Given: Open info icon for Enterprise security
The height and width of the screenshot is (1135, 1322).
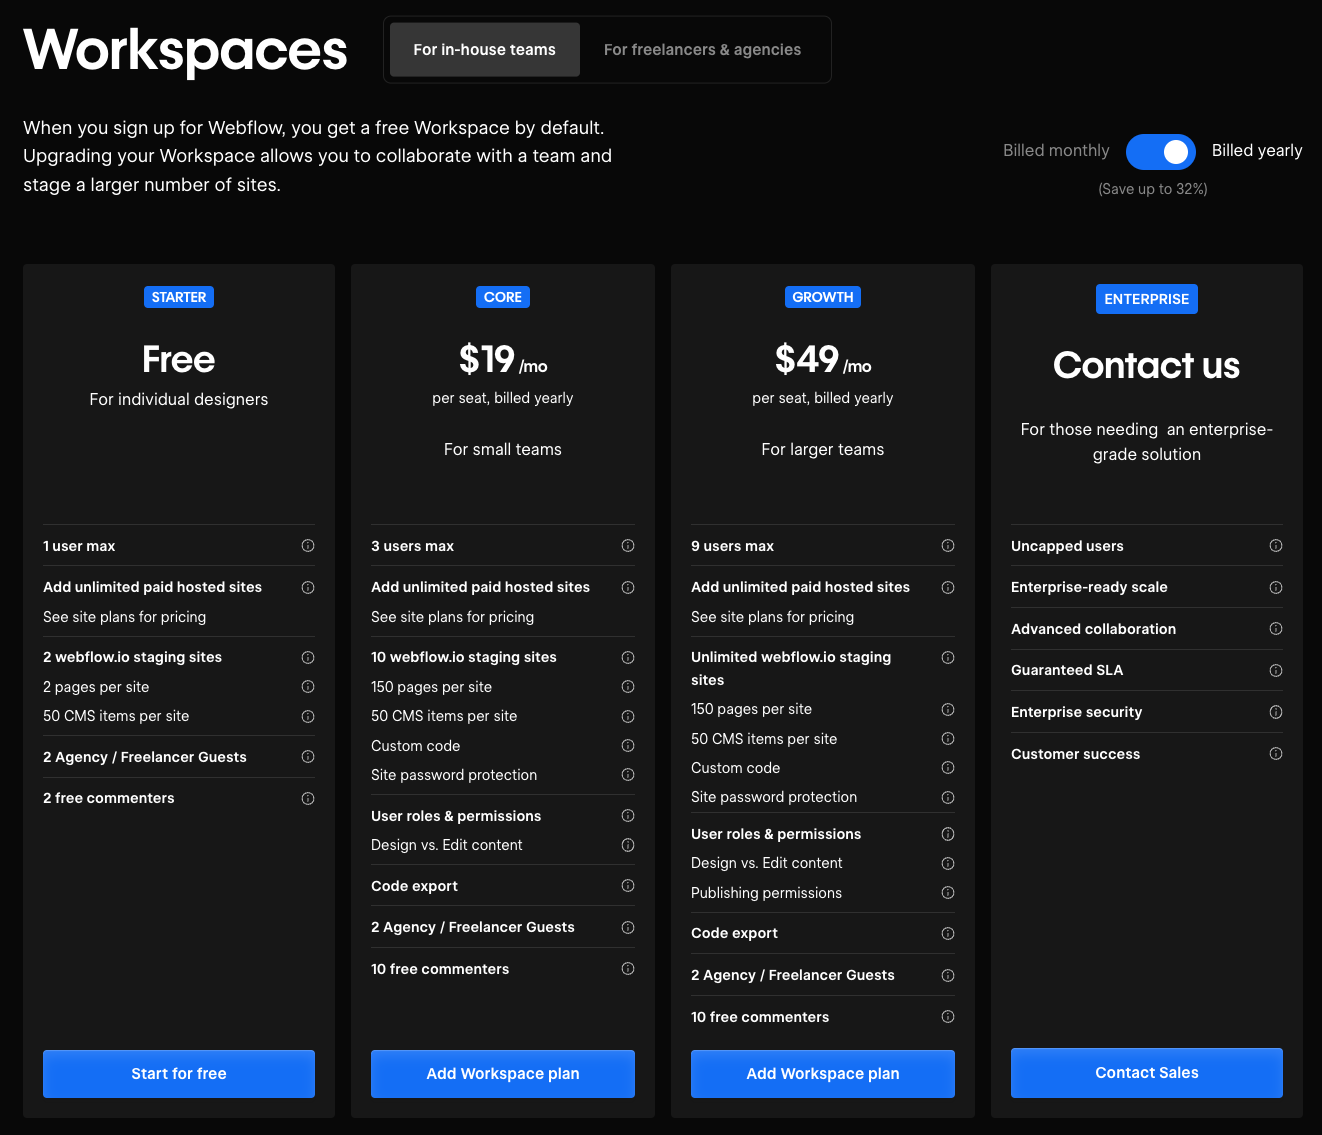Looking at the screenshot, I should [1276, 712].
